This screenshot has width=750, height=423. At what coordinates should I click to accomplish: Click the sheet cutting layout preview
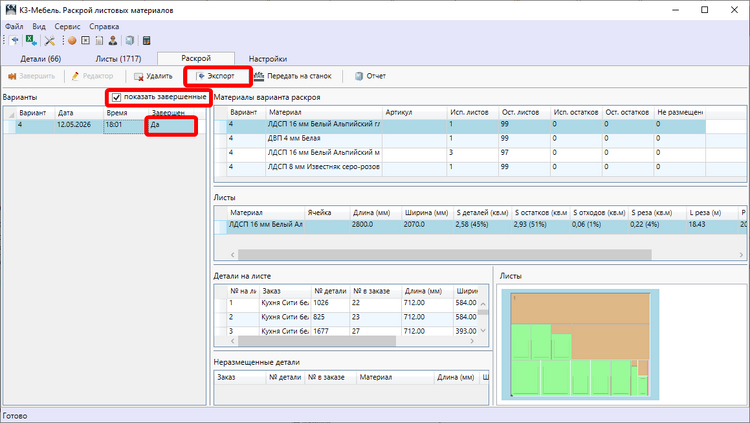pos(580,345)
